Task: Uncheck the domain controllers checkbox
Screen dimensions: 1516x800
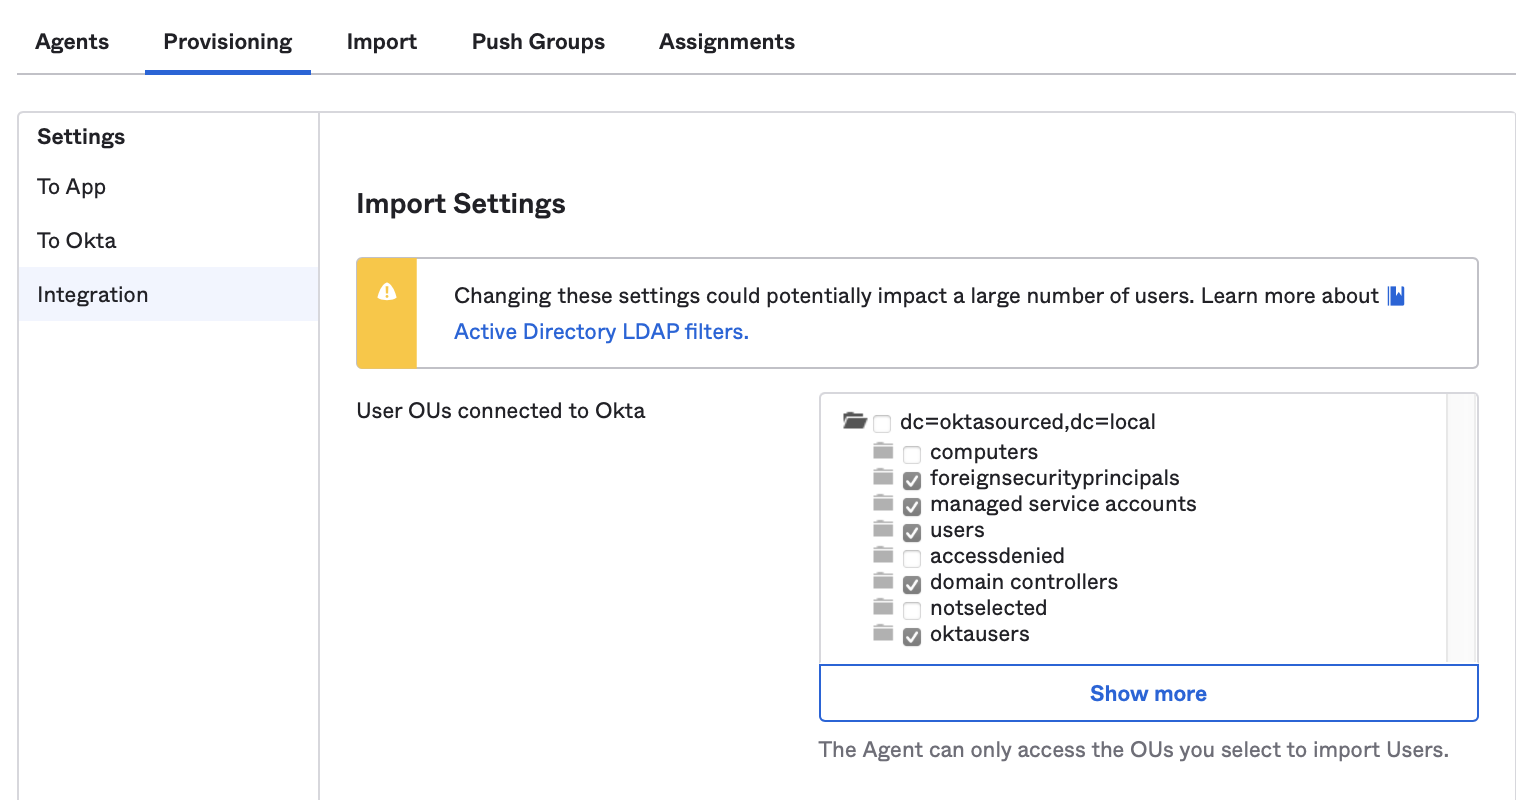Action: pos(912,585)
